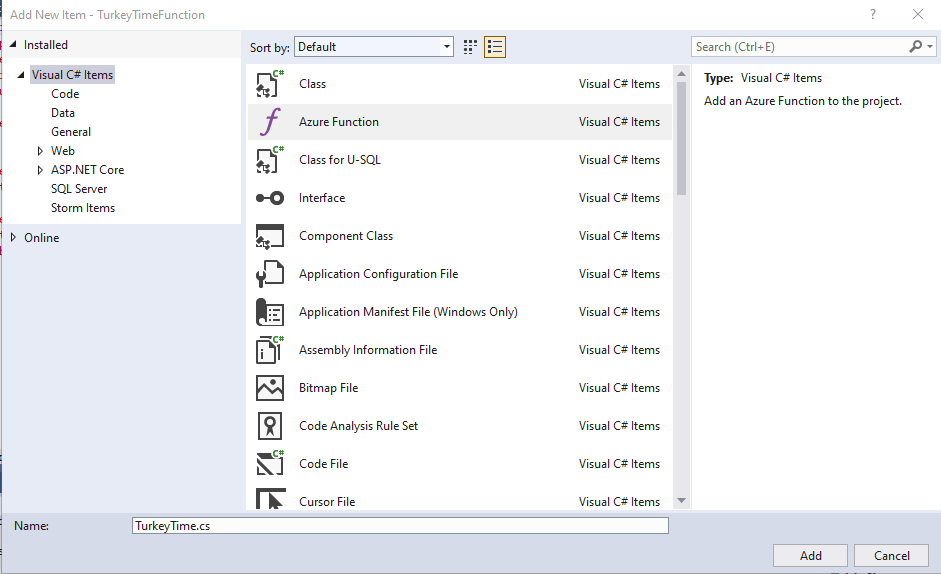Pick the Code Analysis Rule Set icon
This screenshot has height=574, width=941.
[x=269, y=426]
